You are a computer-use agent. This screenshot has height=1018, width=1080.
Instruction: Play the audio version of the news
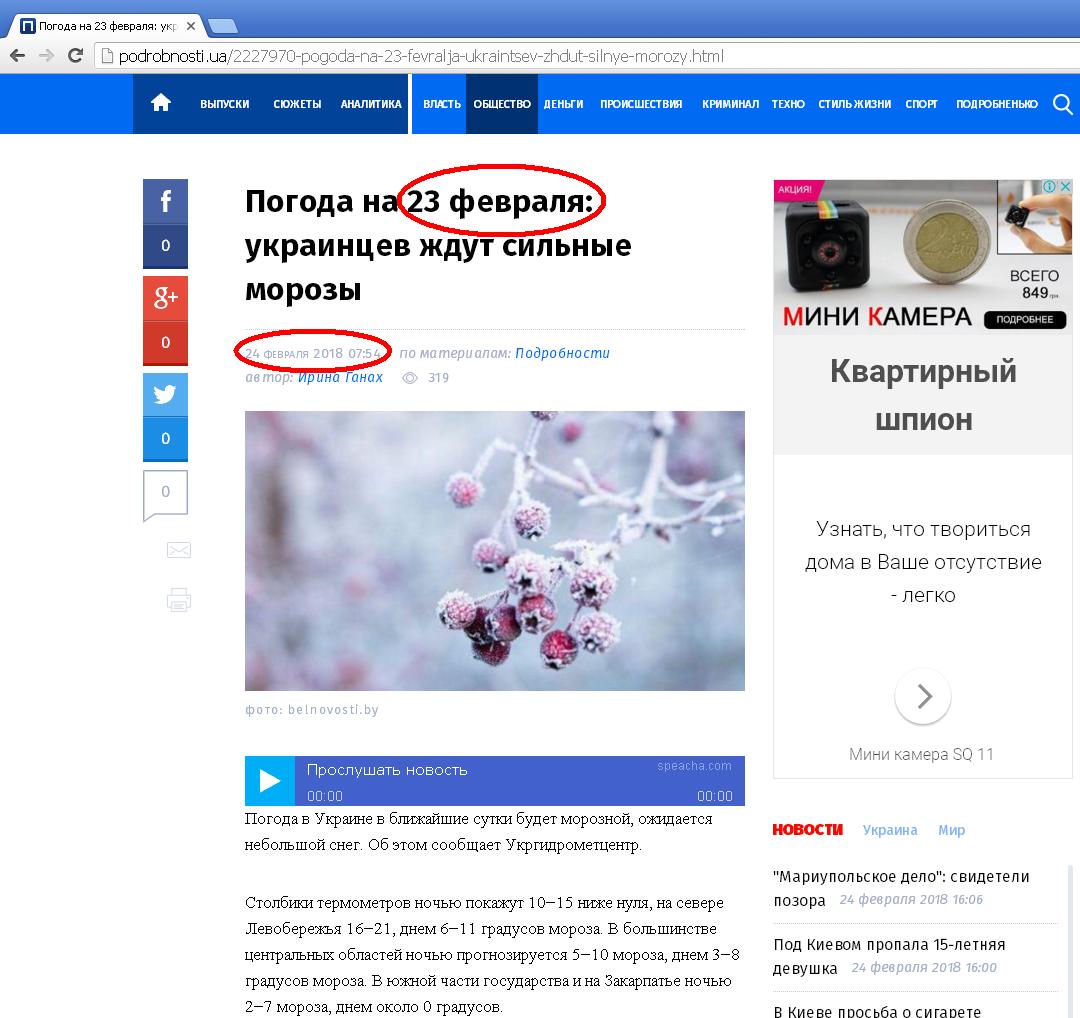coord(270,781)
